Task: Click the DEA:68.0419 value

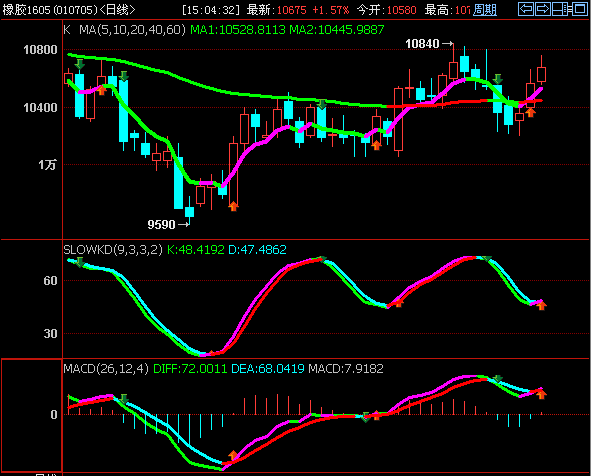Action: (268, 368)
